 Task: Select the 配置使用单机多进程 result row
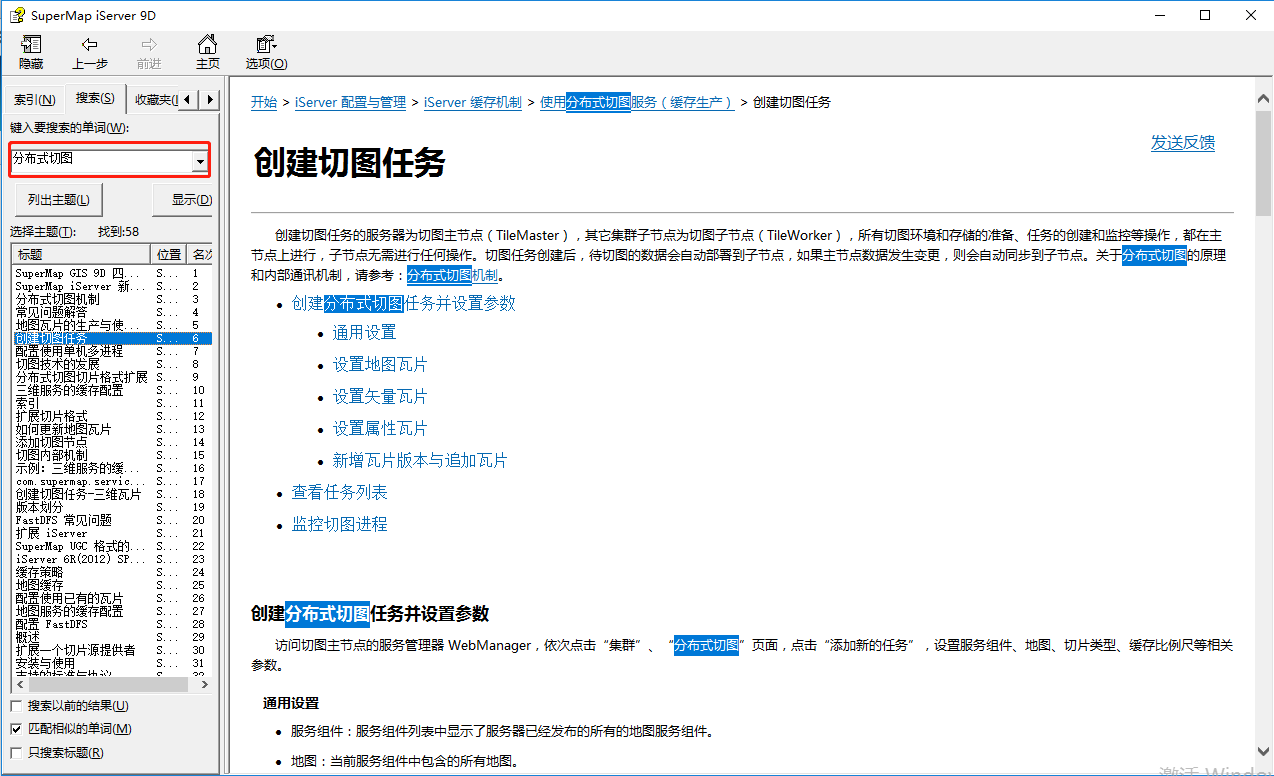click(x=112, y=351)
